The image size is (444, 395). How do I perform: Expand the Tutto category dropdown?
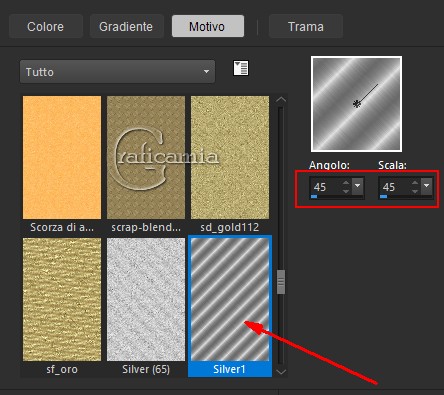(117, 72)
